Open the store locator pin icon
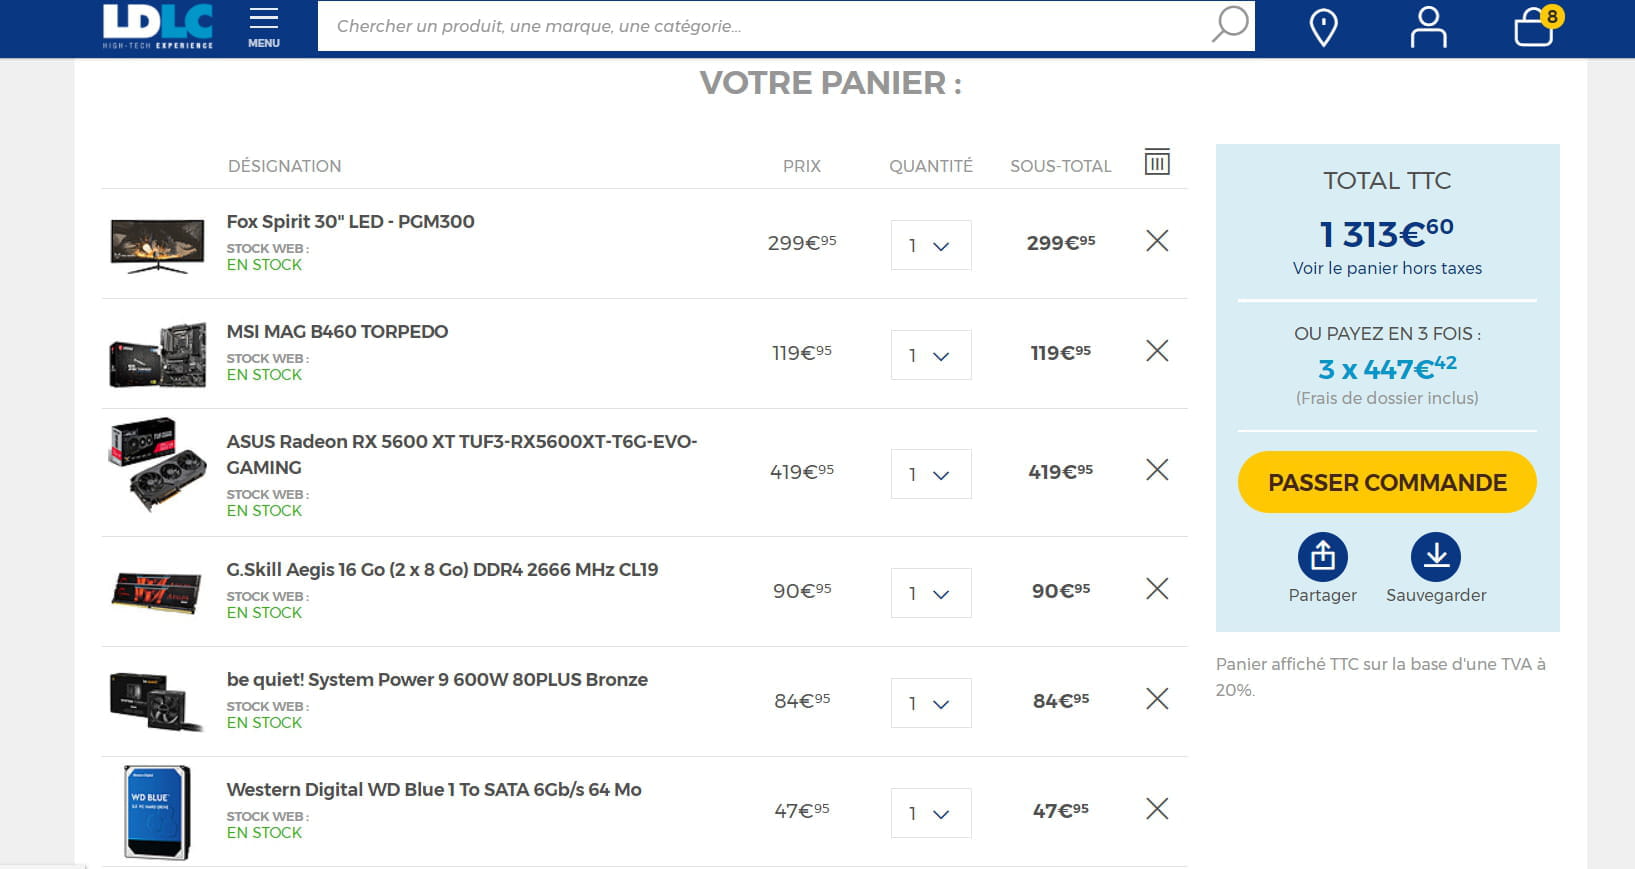 [x=1323, y=27]
